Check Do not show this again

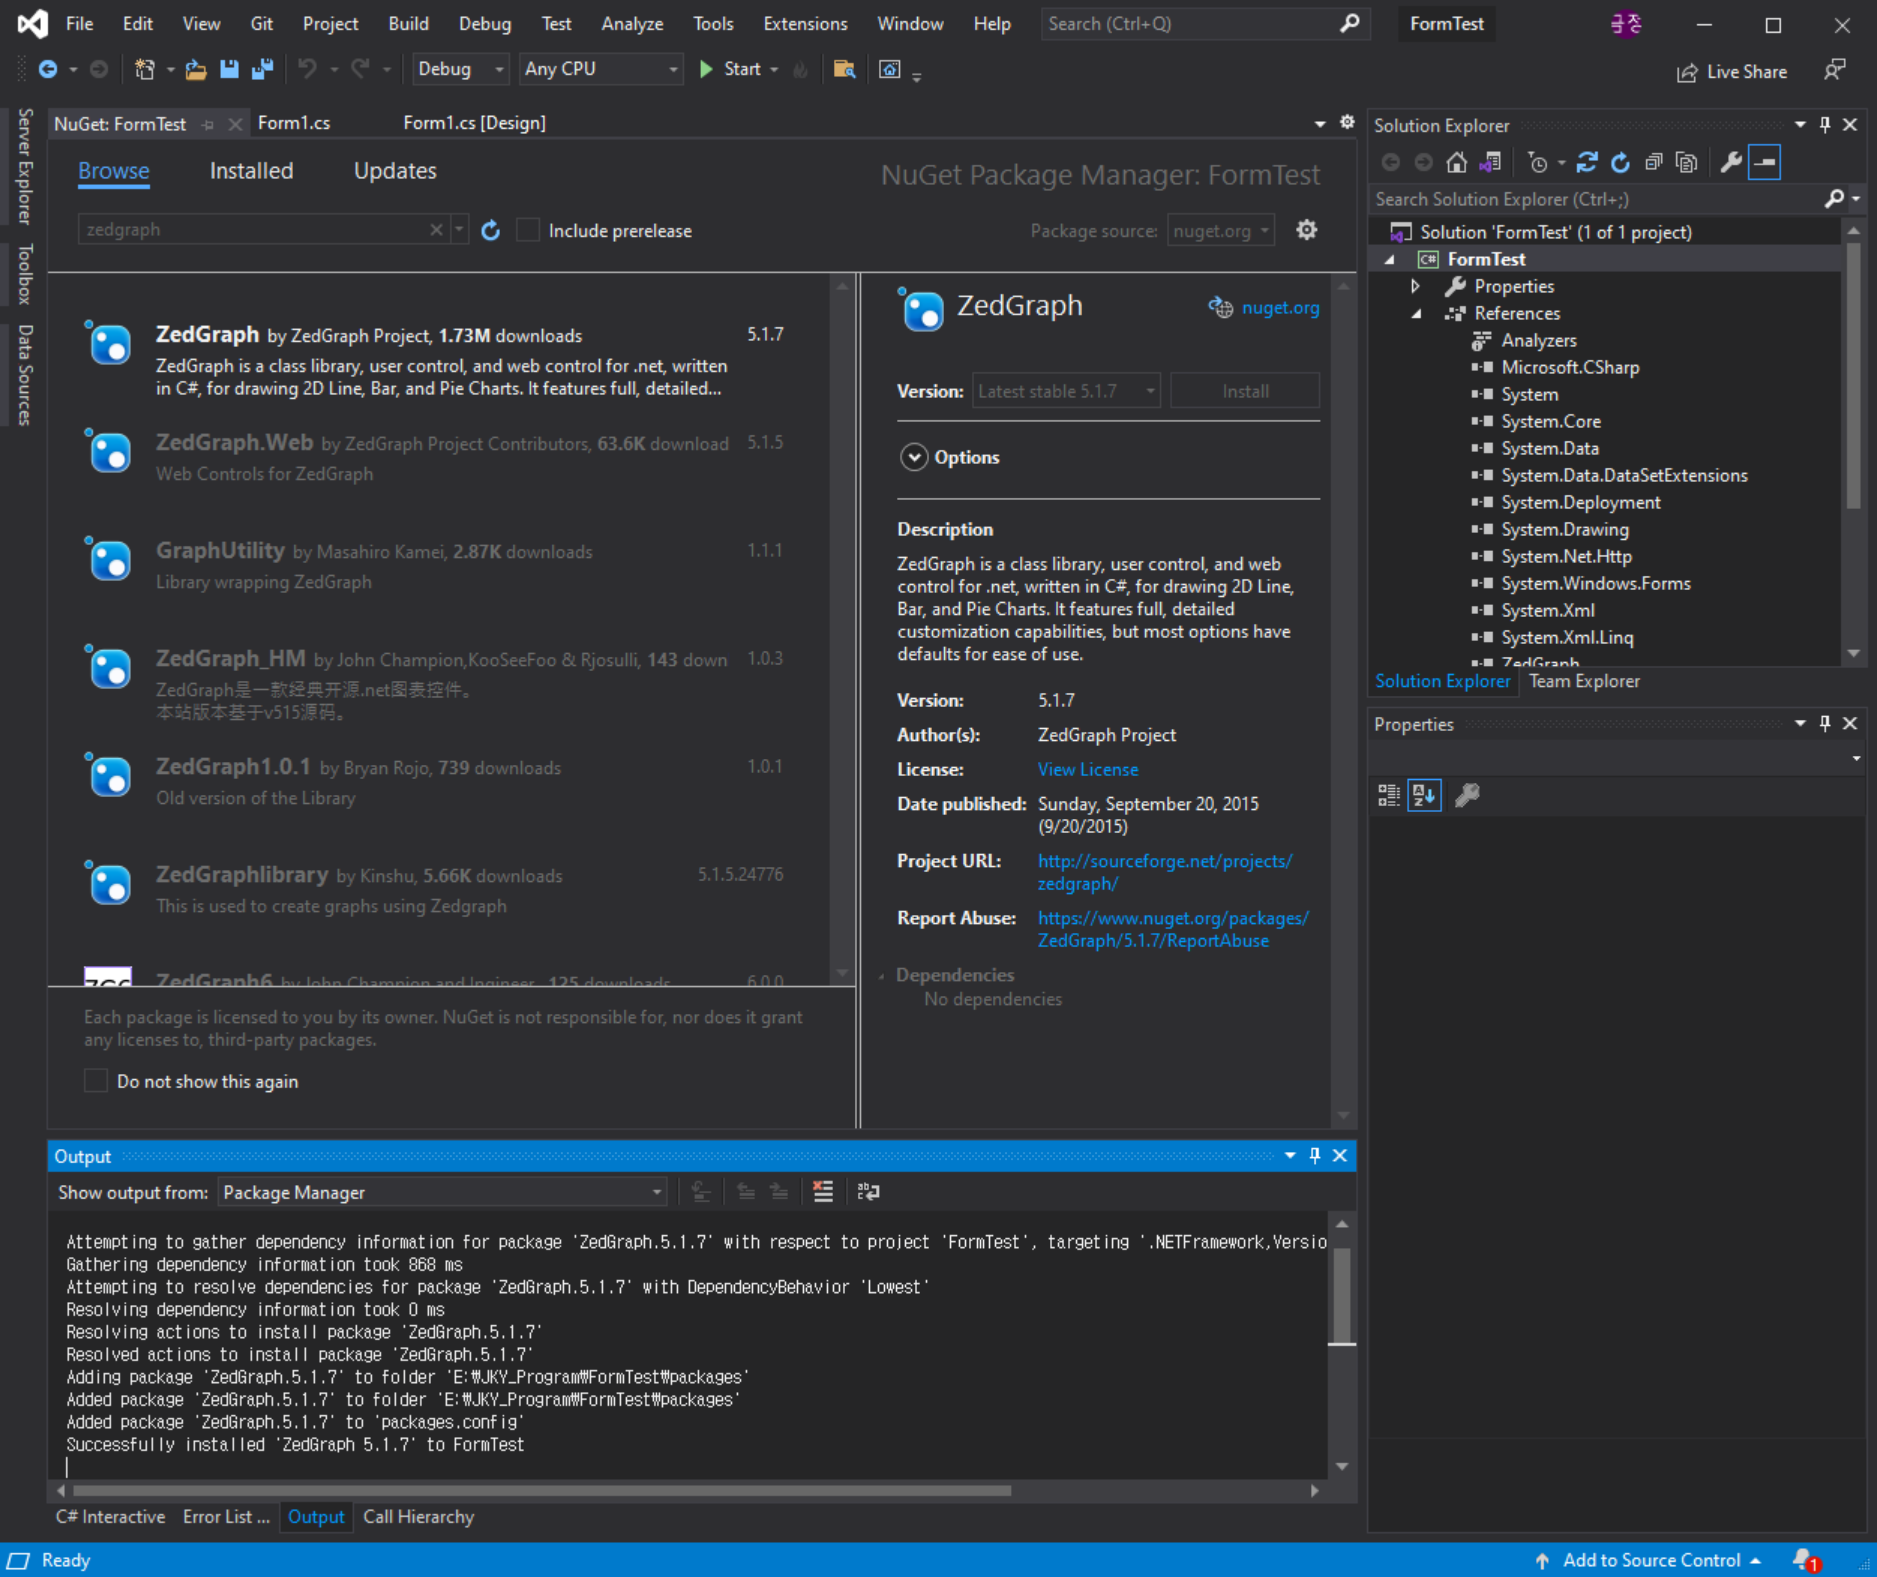pos(95,1081)
